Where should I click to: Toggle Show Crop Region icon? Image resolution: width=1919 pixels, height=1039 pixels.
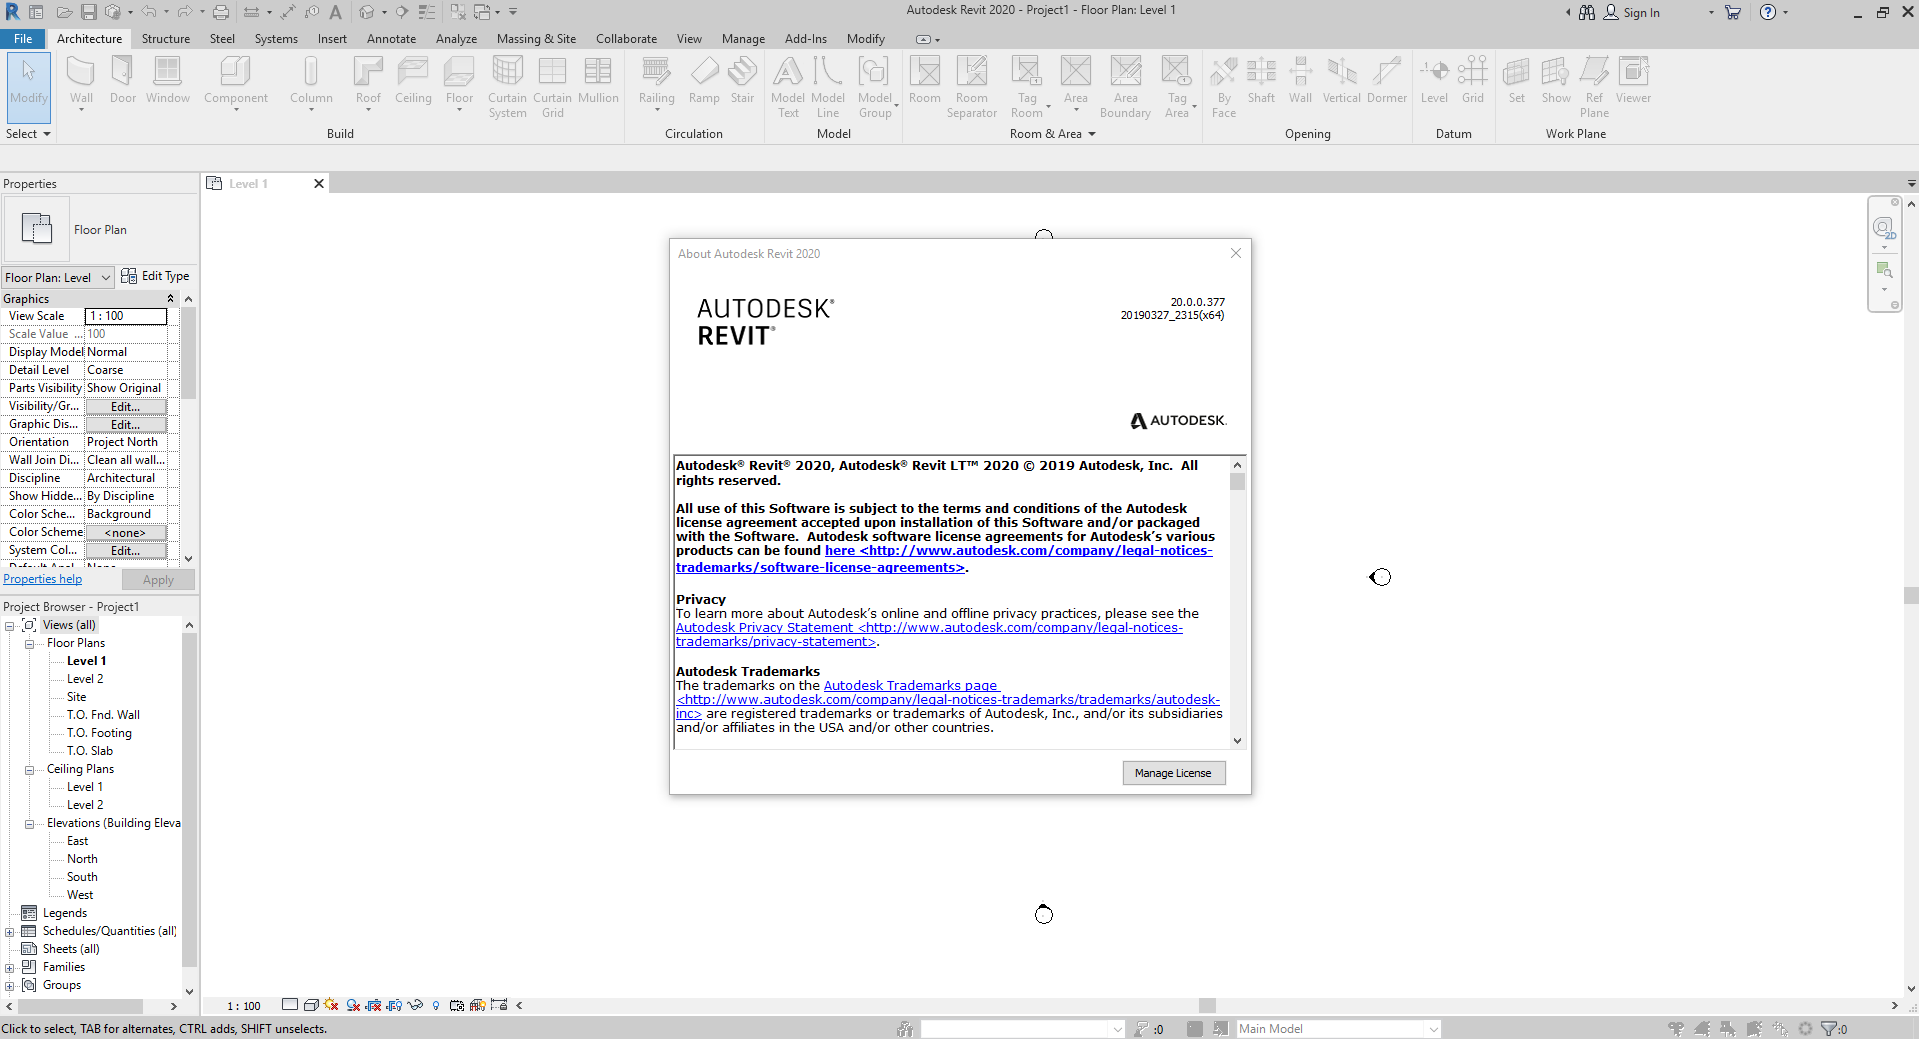[x=394, y=1005]
